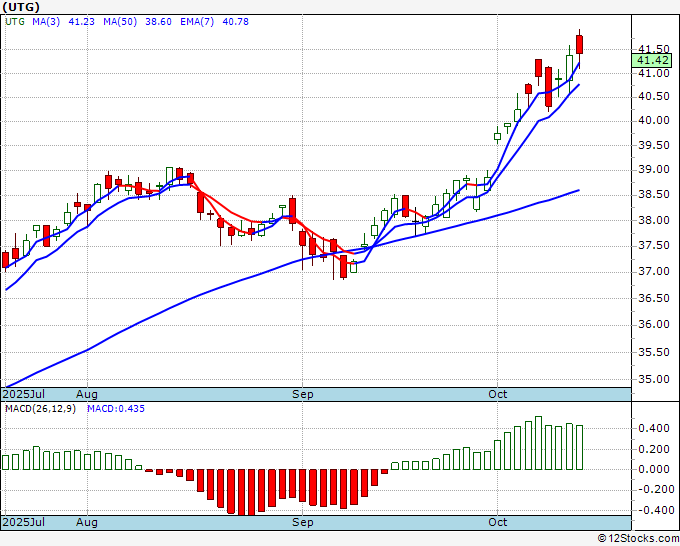Click the 41.00 price axis label
The height and width of the screenshot is (546, 680).
[x=654, y=73]
